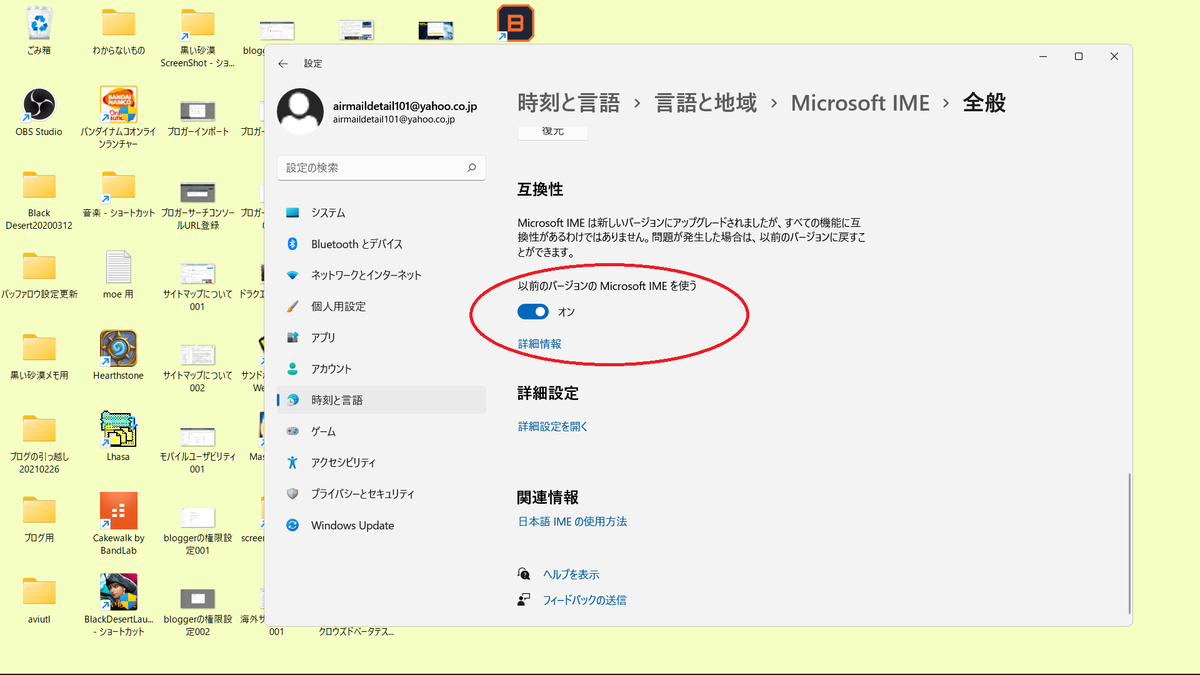Open the 詳細情報 link
The height and width of the screenshot is (675, 1200).
539,343
